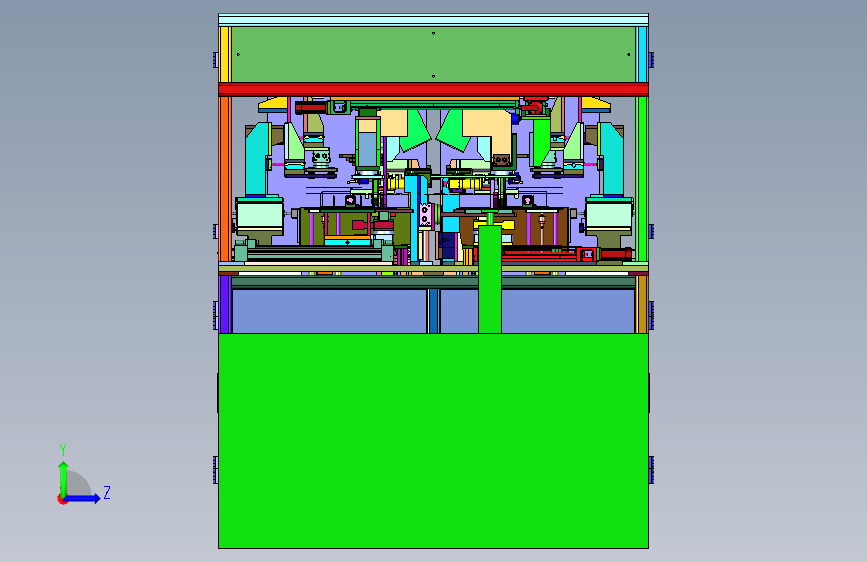Pick the purple lower-left frame post
Viewport: 867px width, 562px height.
[x=225, y=304]
